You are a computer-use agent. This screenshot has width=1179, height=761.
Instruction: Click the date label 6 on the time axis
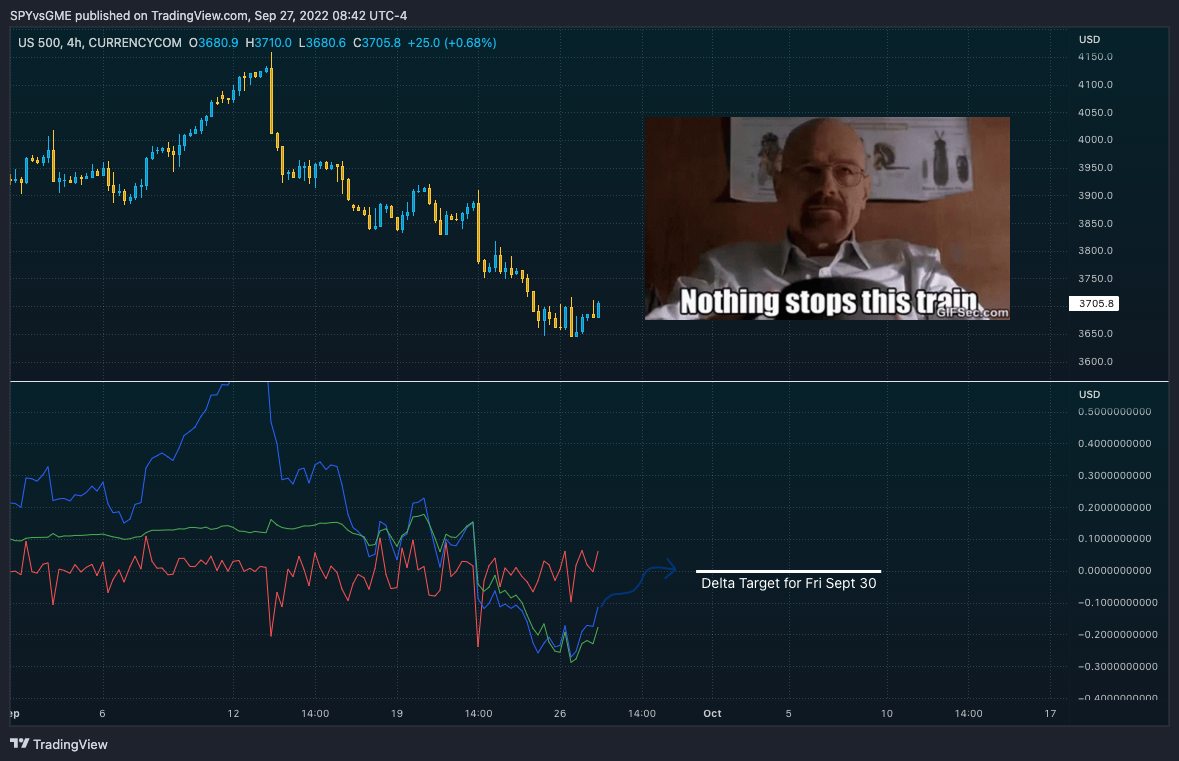tap(102, 713)
